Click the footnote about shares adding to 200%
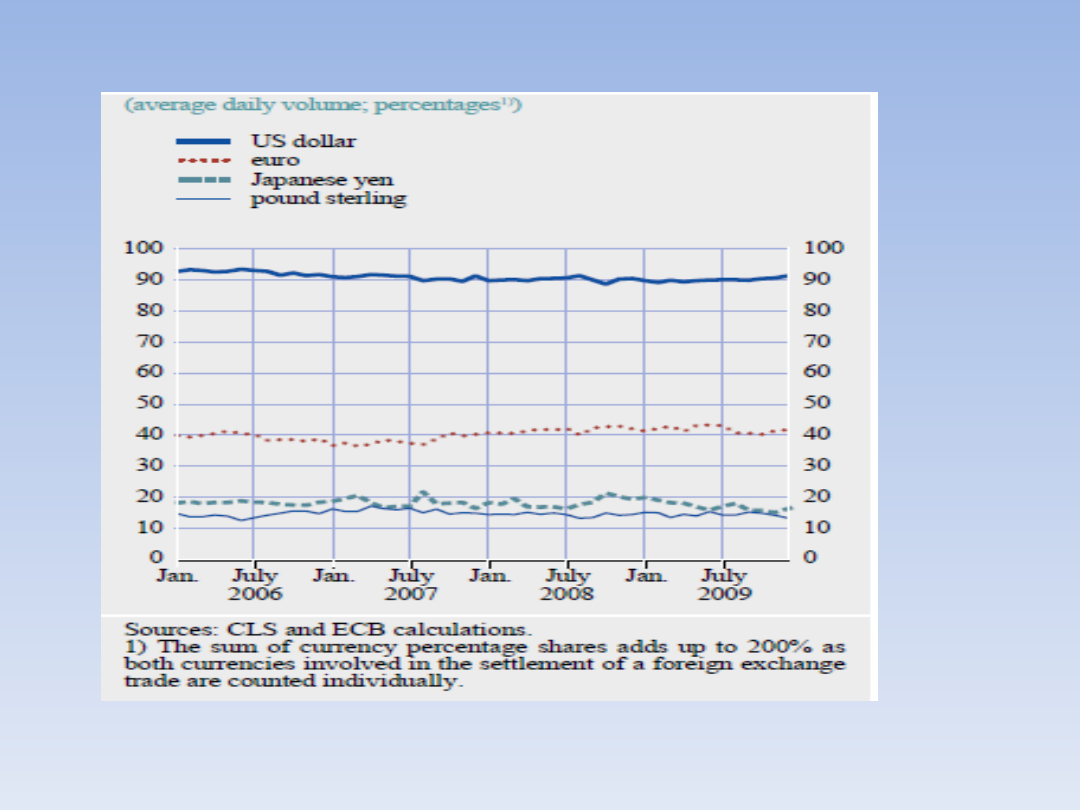The height and width of the screenshot is (810, 1080). 484,664
